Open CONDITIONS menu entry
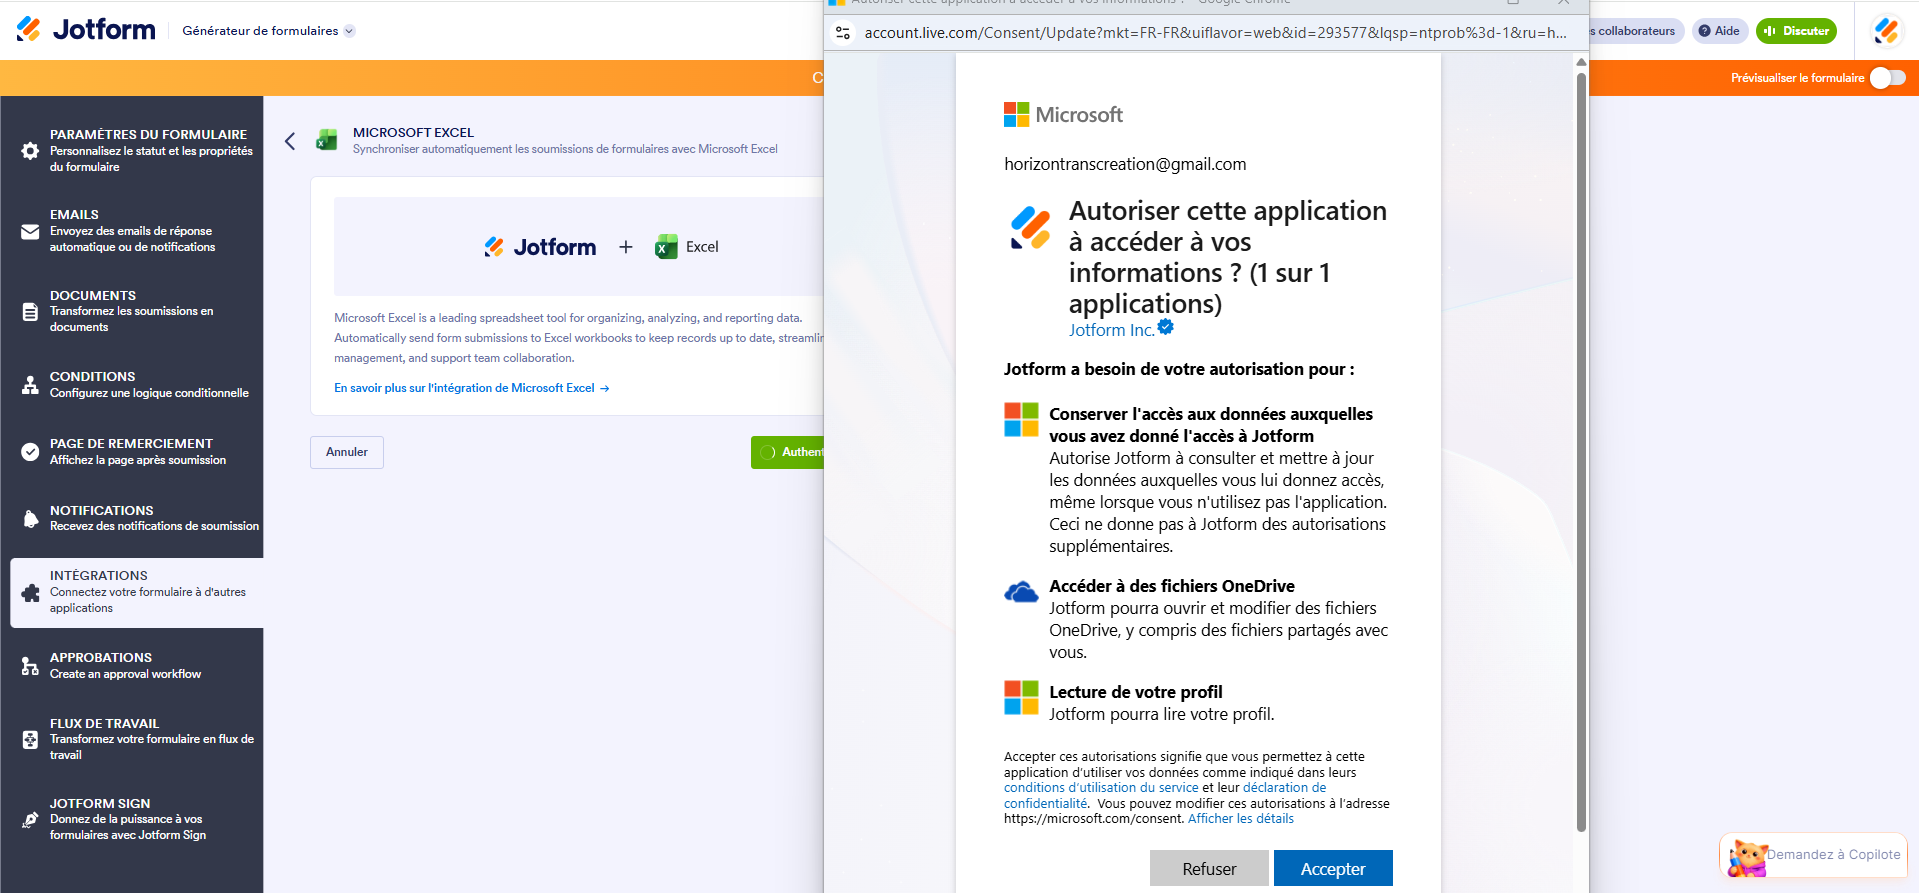The image size is (1919, 893). click(x=132, y=384)
